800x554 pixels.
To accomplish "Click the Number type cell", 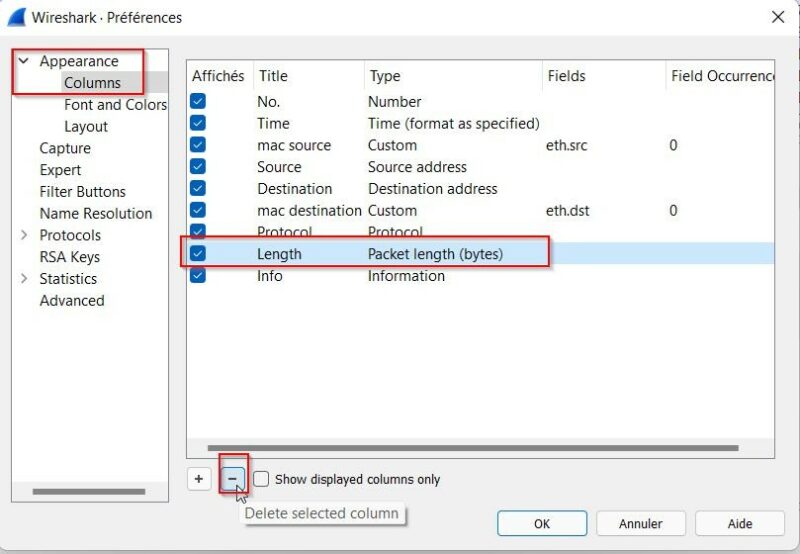I will 394,102.
